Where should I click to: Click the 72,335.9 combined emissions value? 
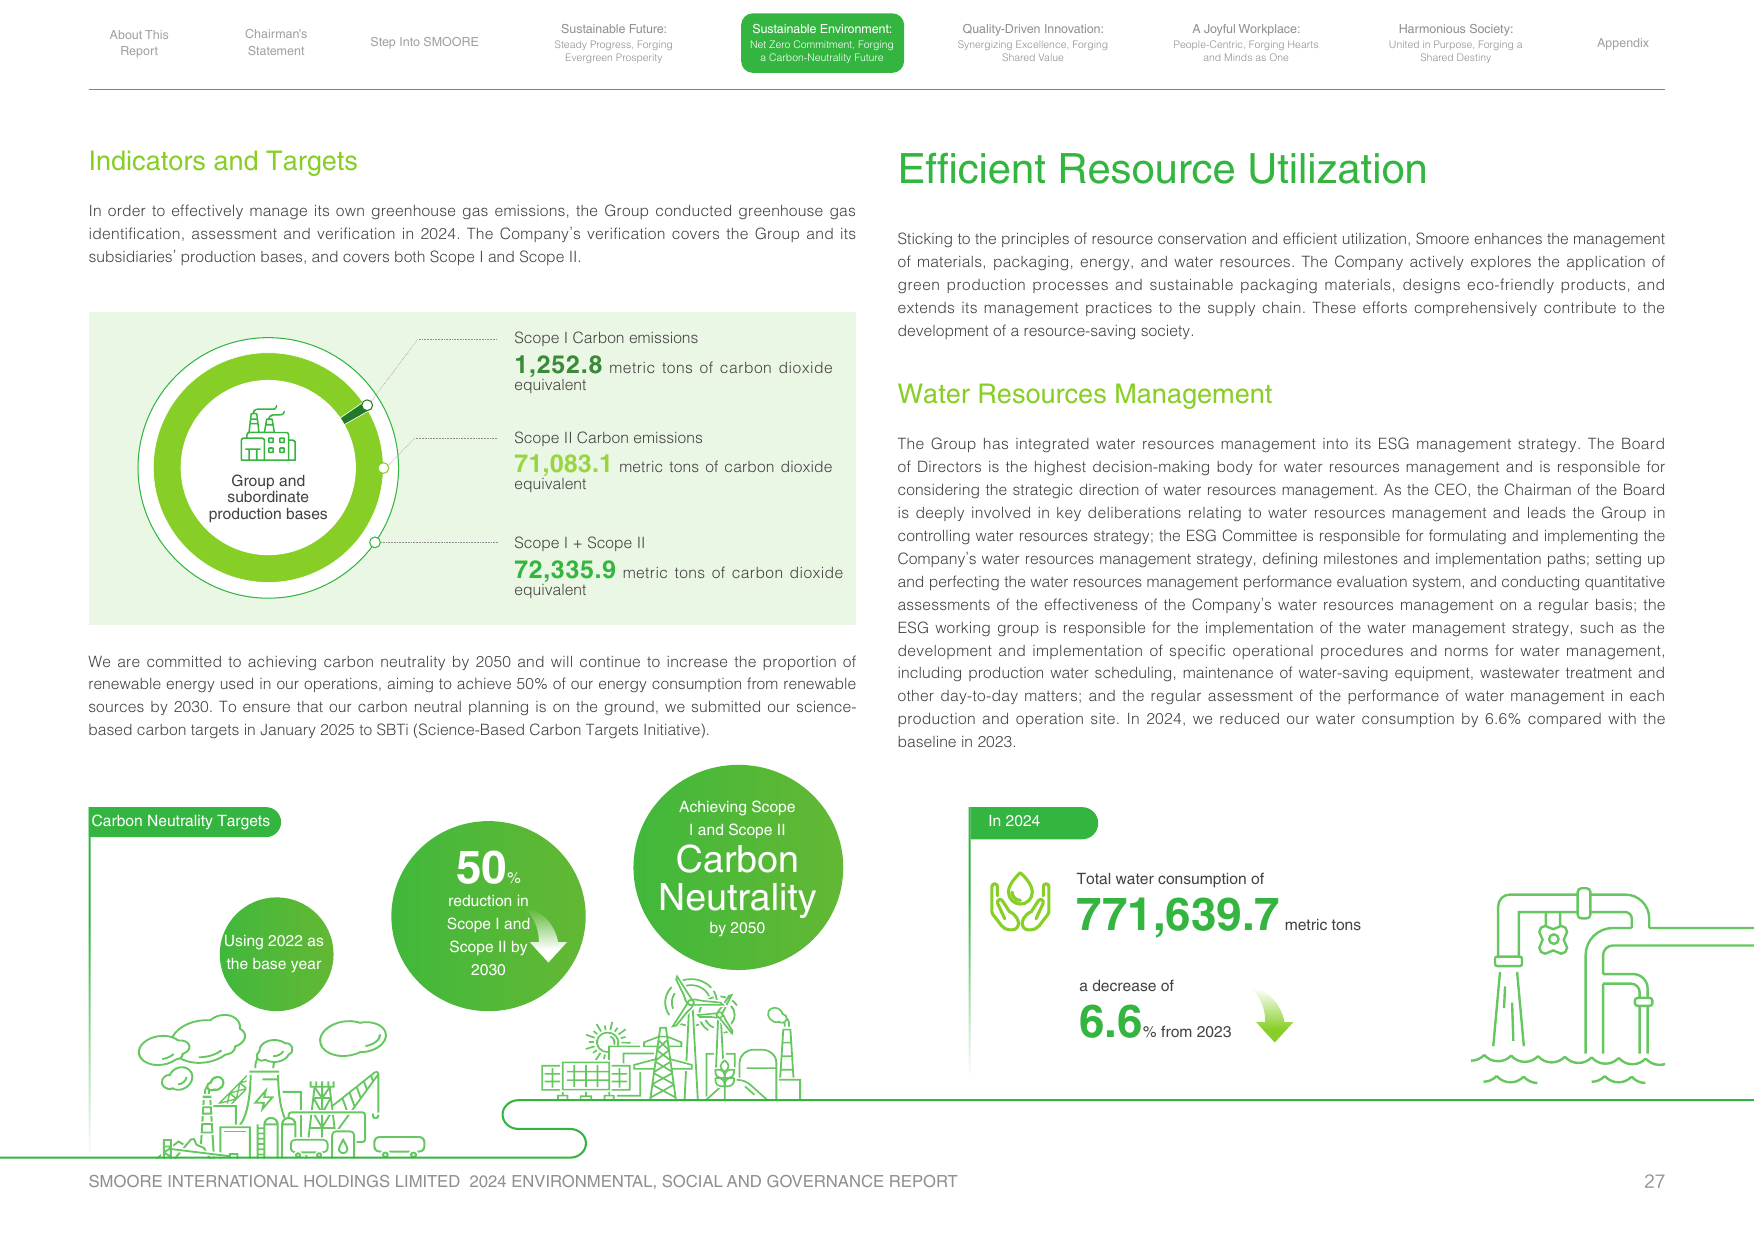(x=564, y=569)
